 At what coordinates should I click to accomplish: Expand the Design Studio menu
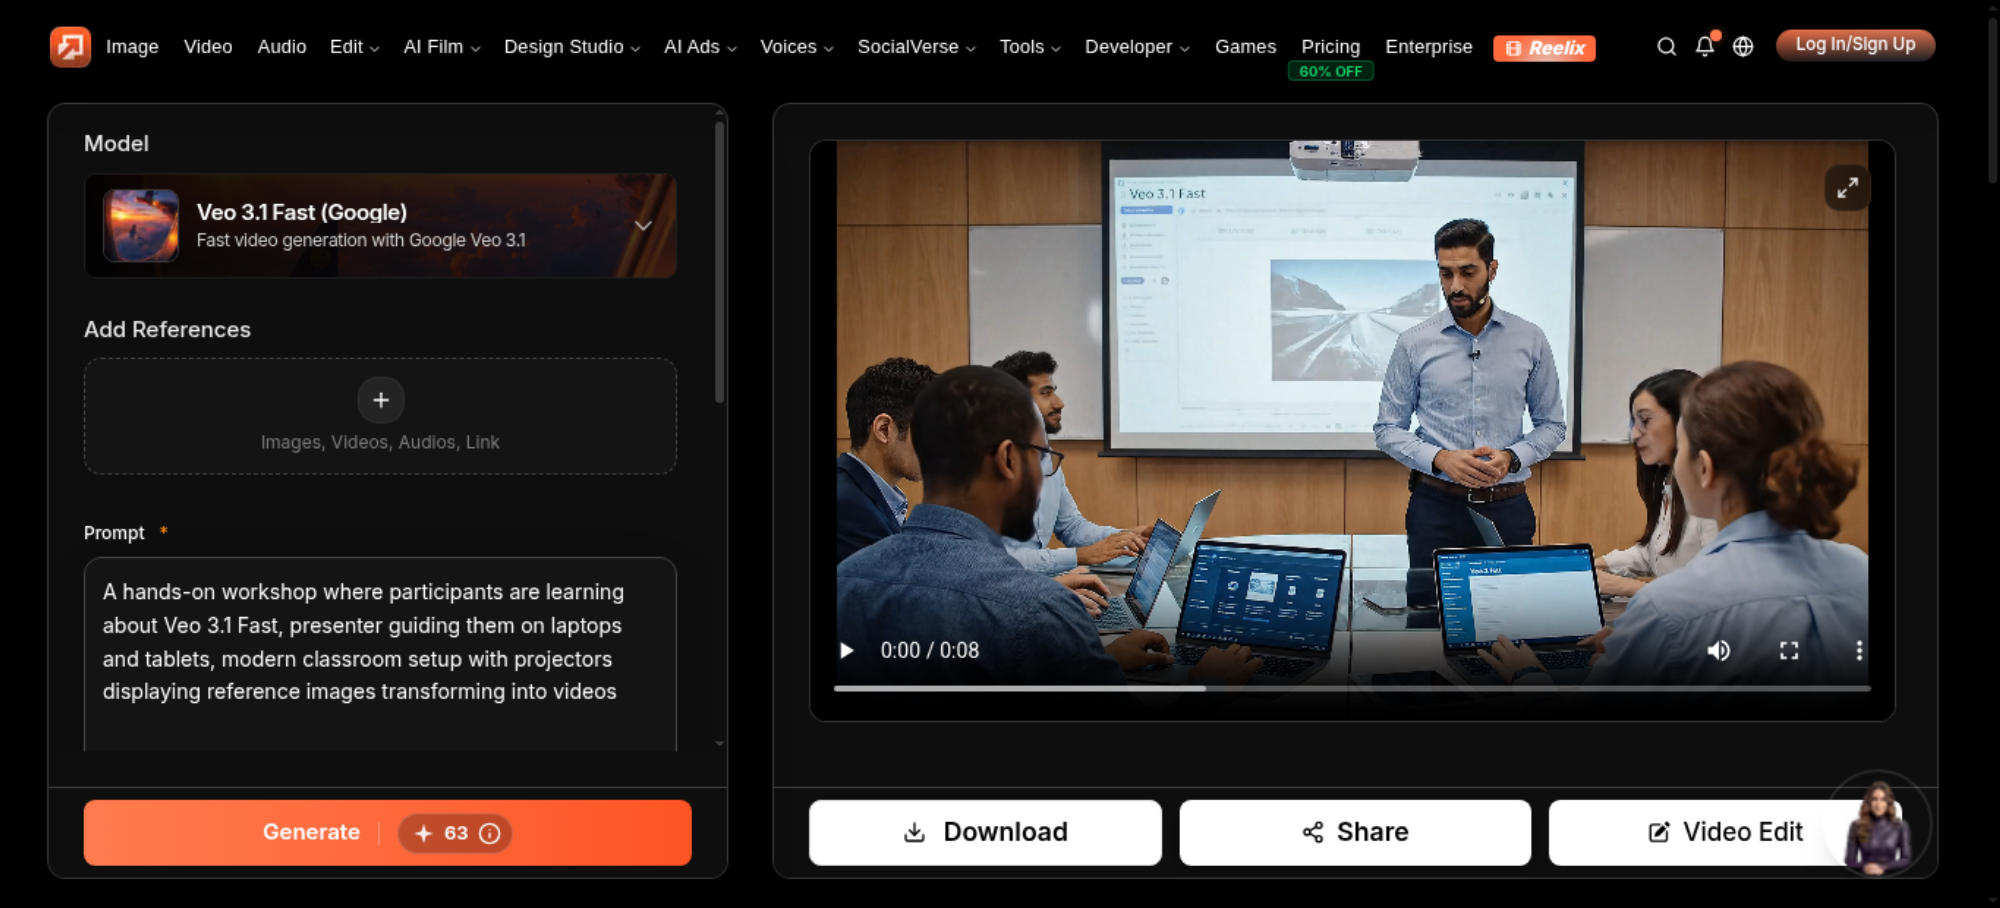tap(572, 47)
